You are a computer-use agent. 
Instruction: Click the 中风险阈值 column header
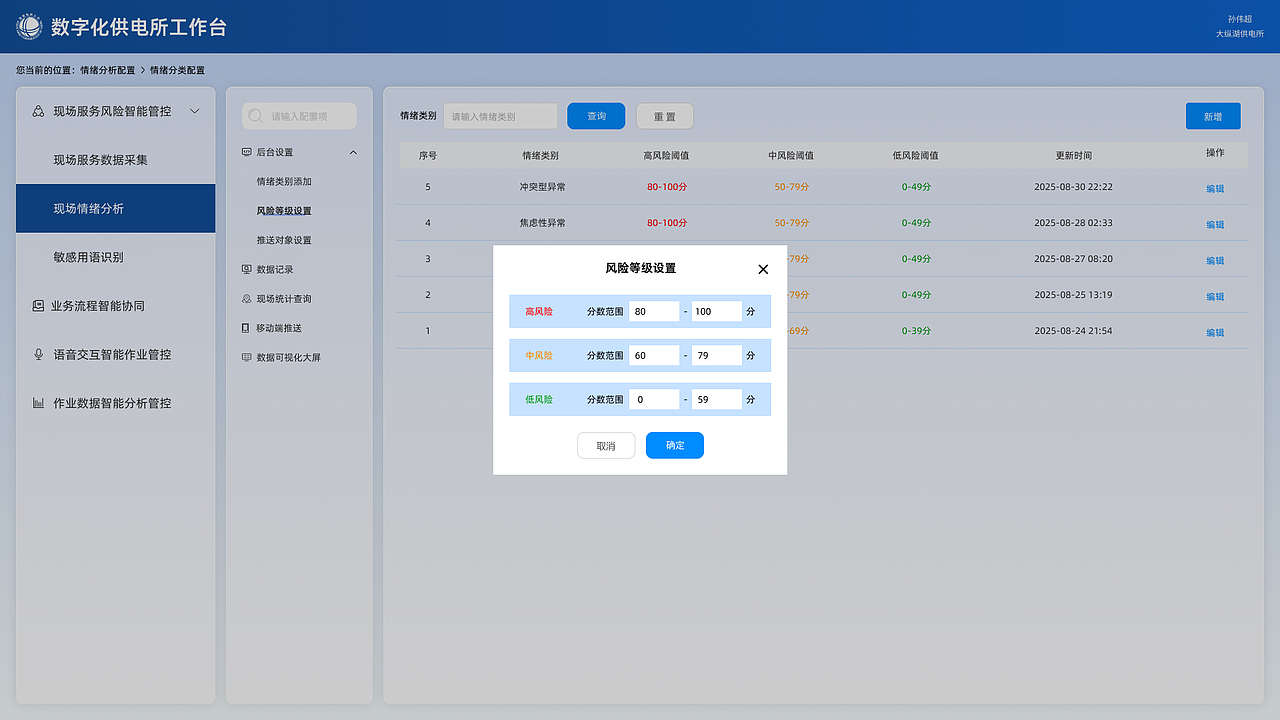(x=791, y=156)
